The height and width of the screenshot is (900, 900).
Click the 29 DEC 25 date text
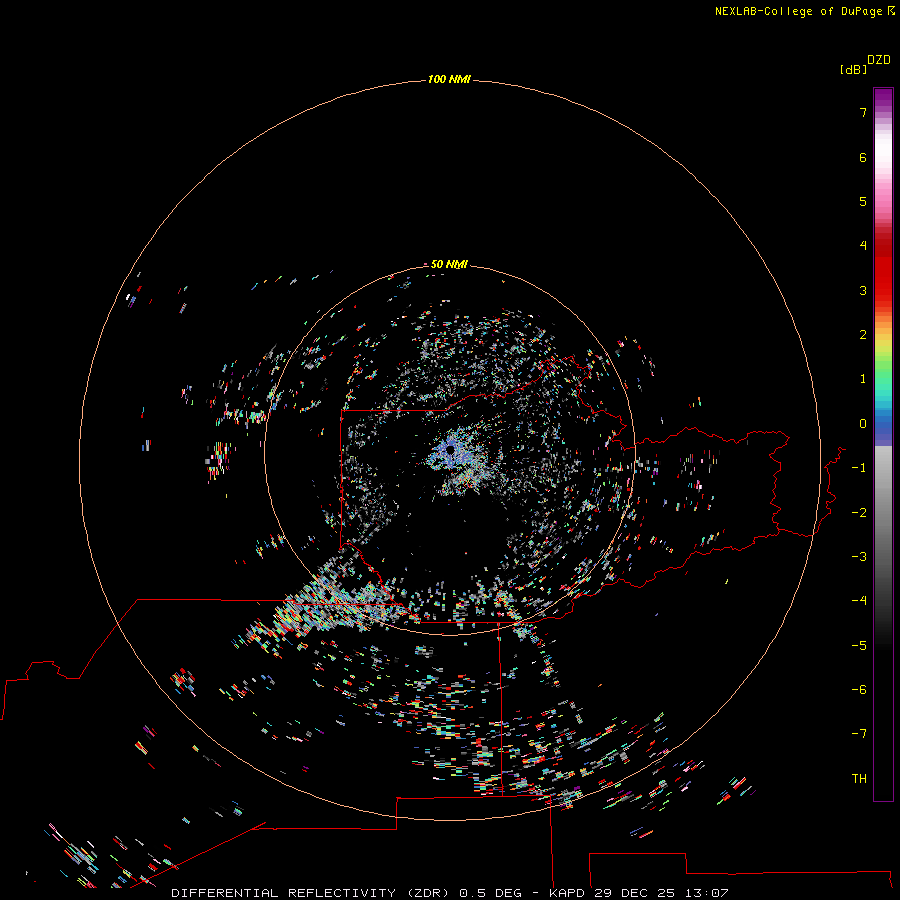tap(635, 893)
